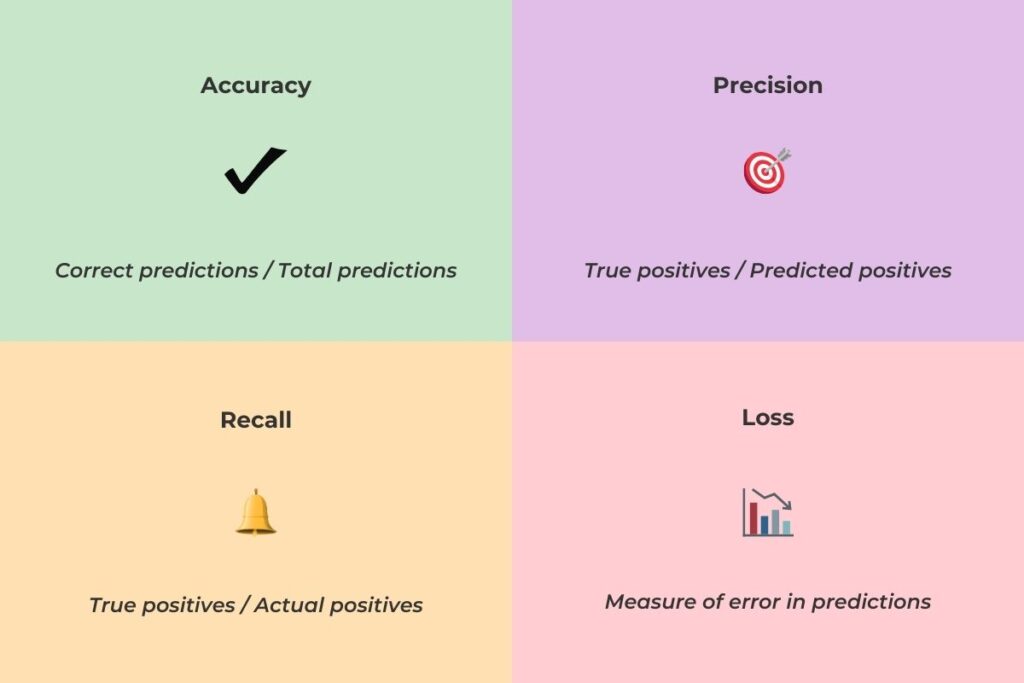Select the Precision heading
The image size is (1024, 683).
[x=767, y=86]
